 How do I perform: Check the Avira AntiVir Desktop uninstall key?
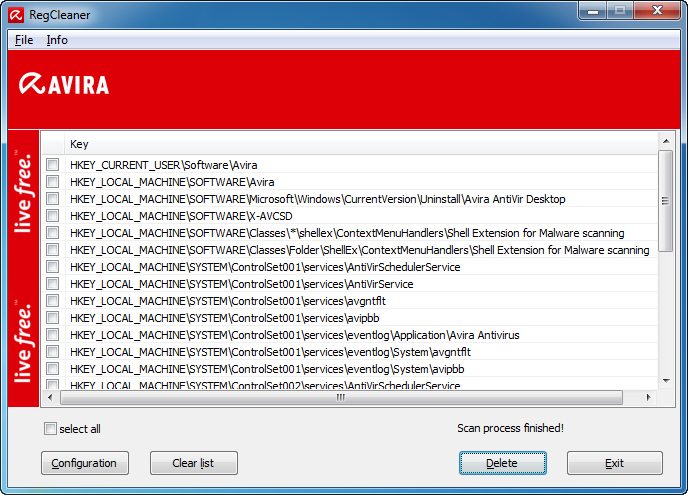point(52,199)
